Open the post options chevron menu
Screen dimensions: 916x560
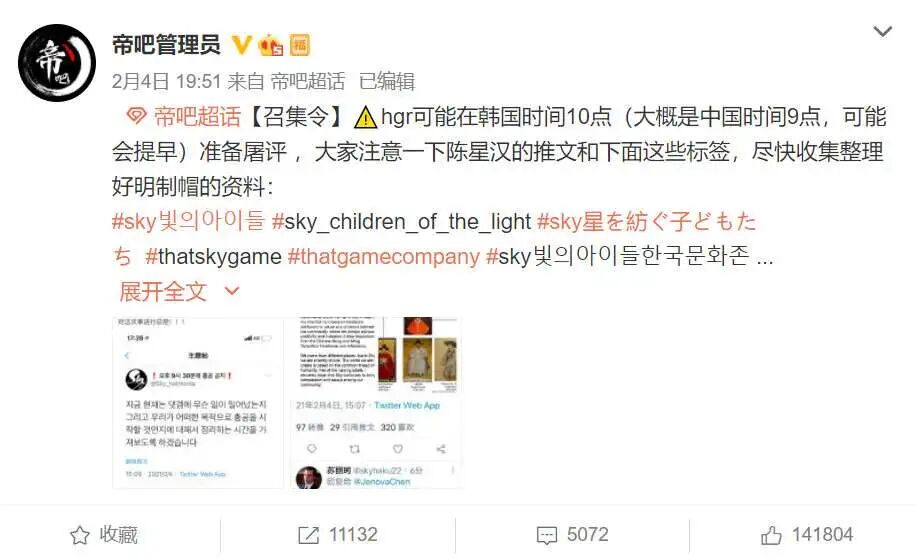coord(882,31)
